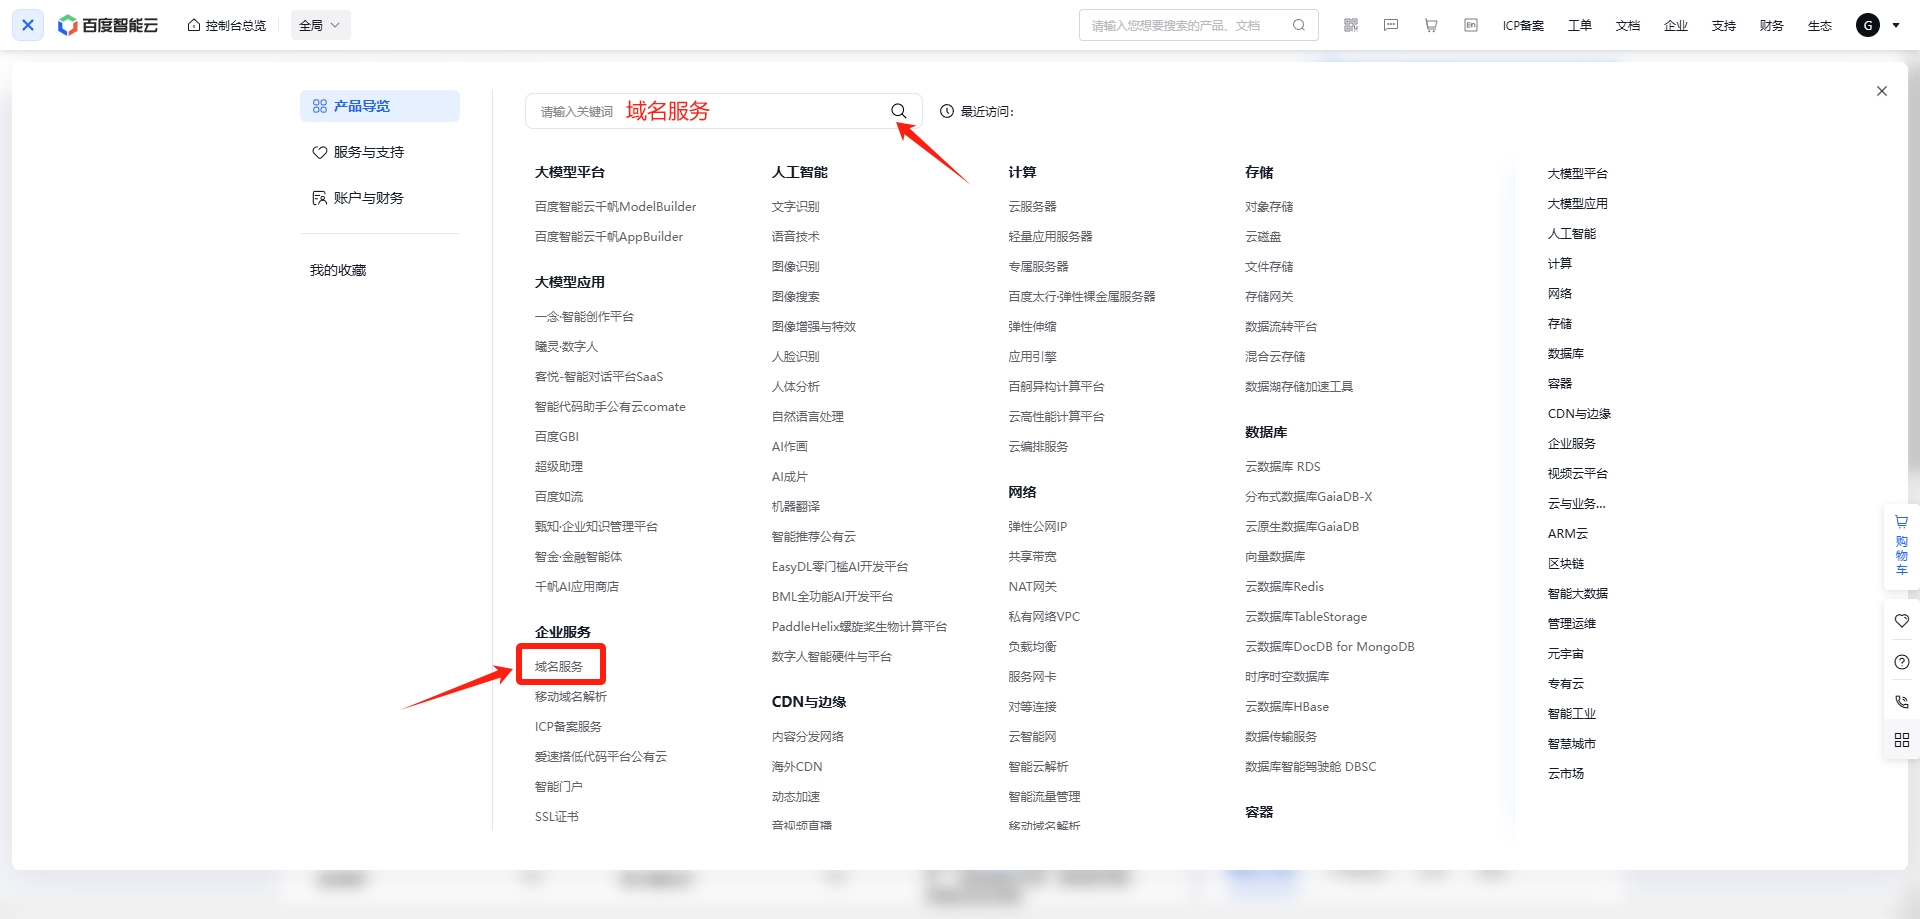
Task: Open the 购物车 floating side button
Action: pos(1902,546)
